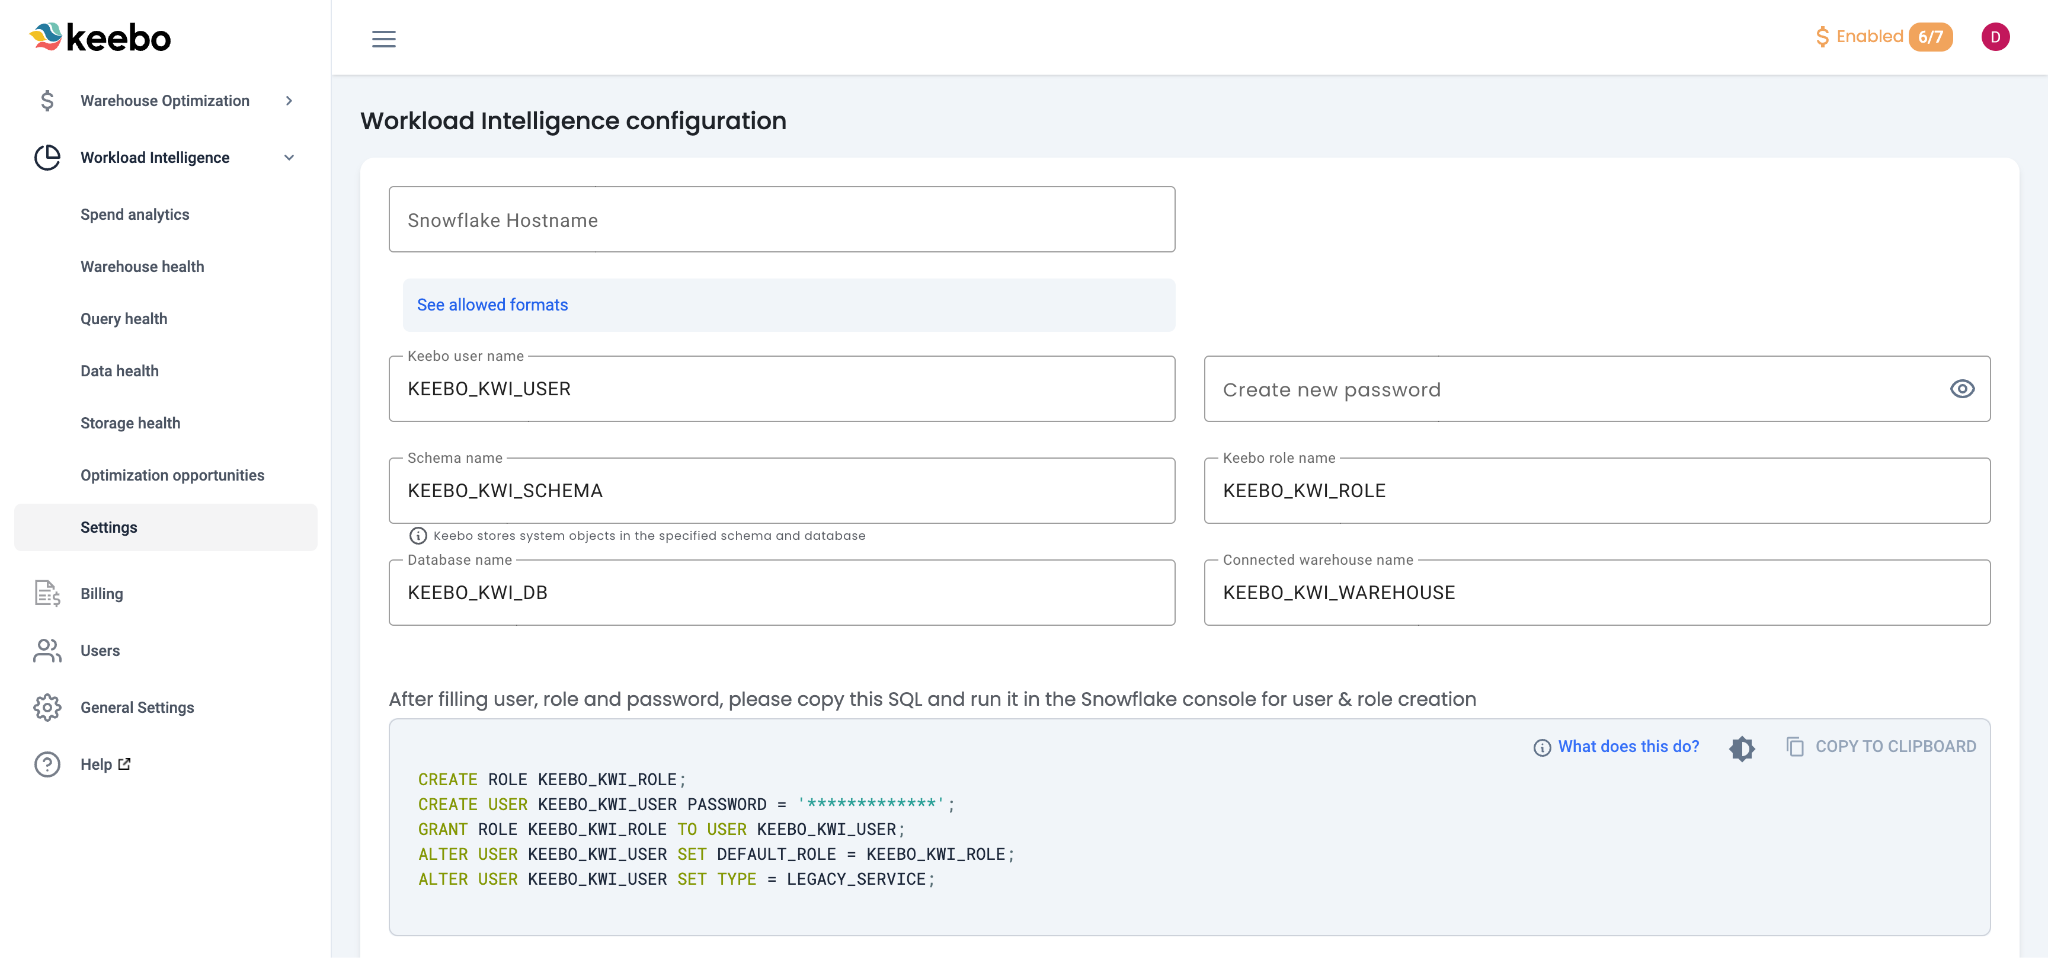Click the Keebo logo

coord(101,38)
